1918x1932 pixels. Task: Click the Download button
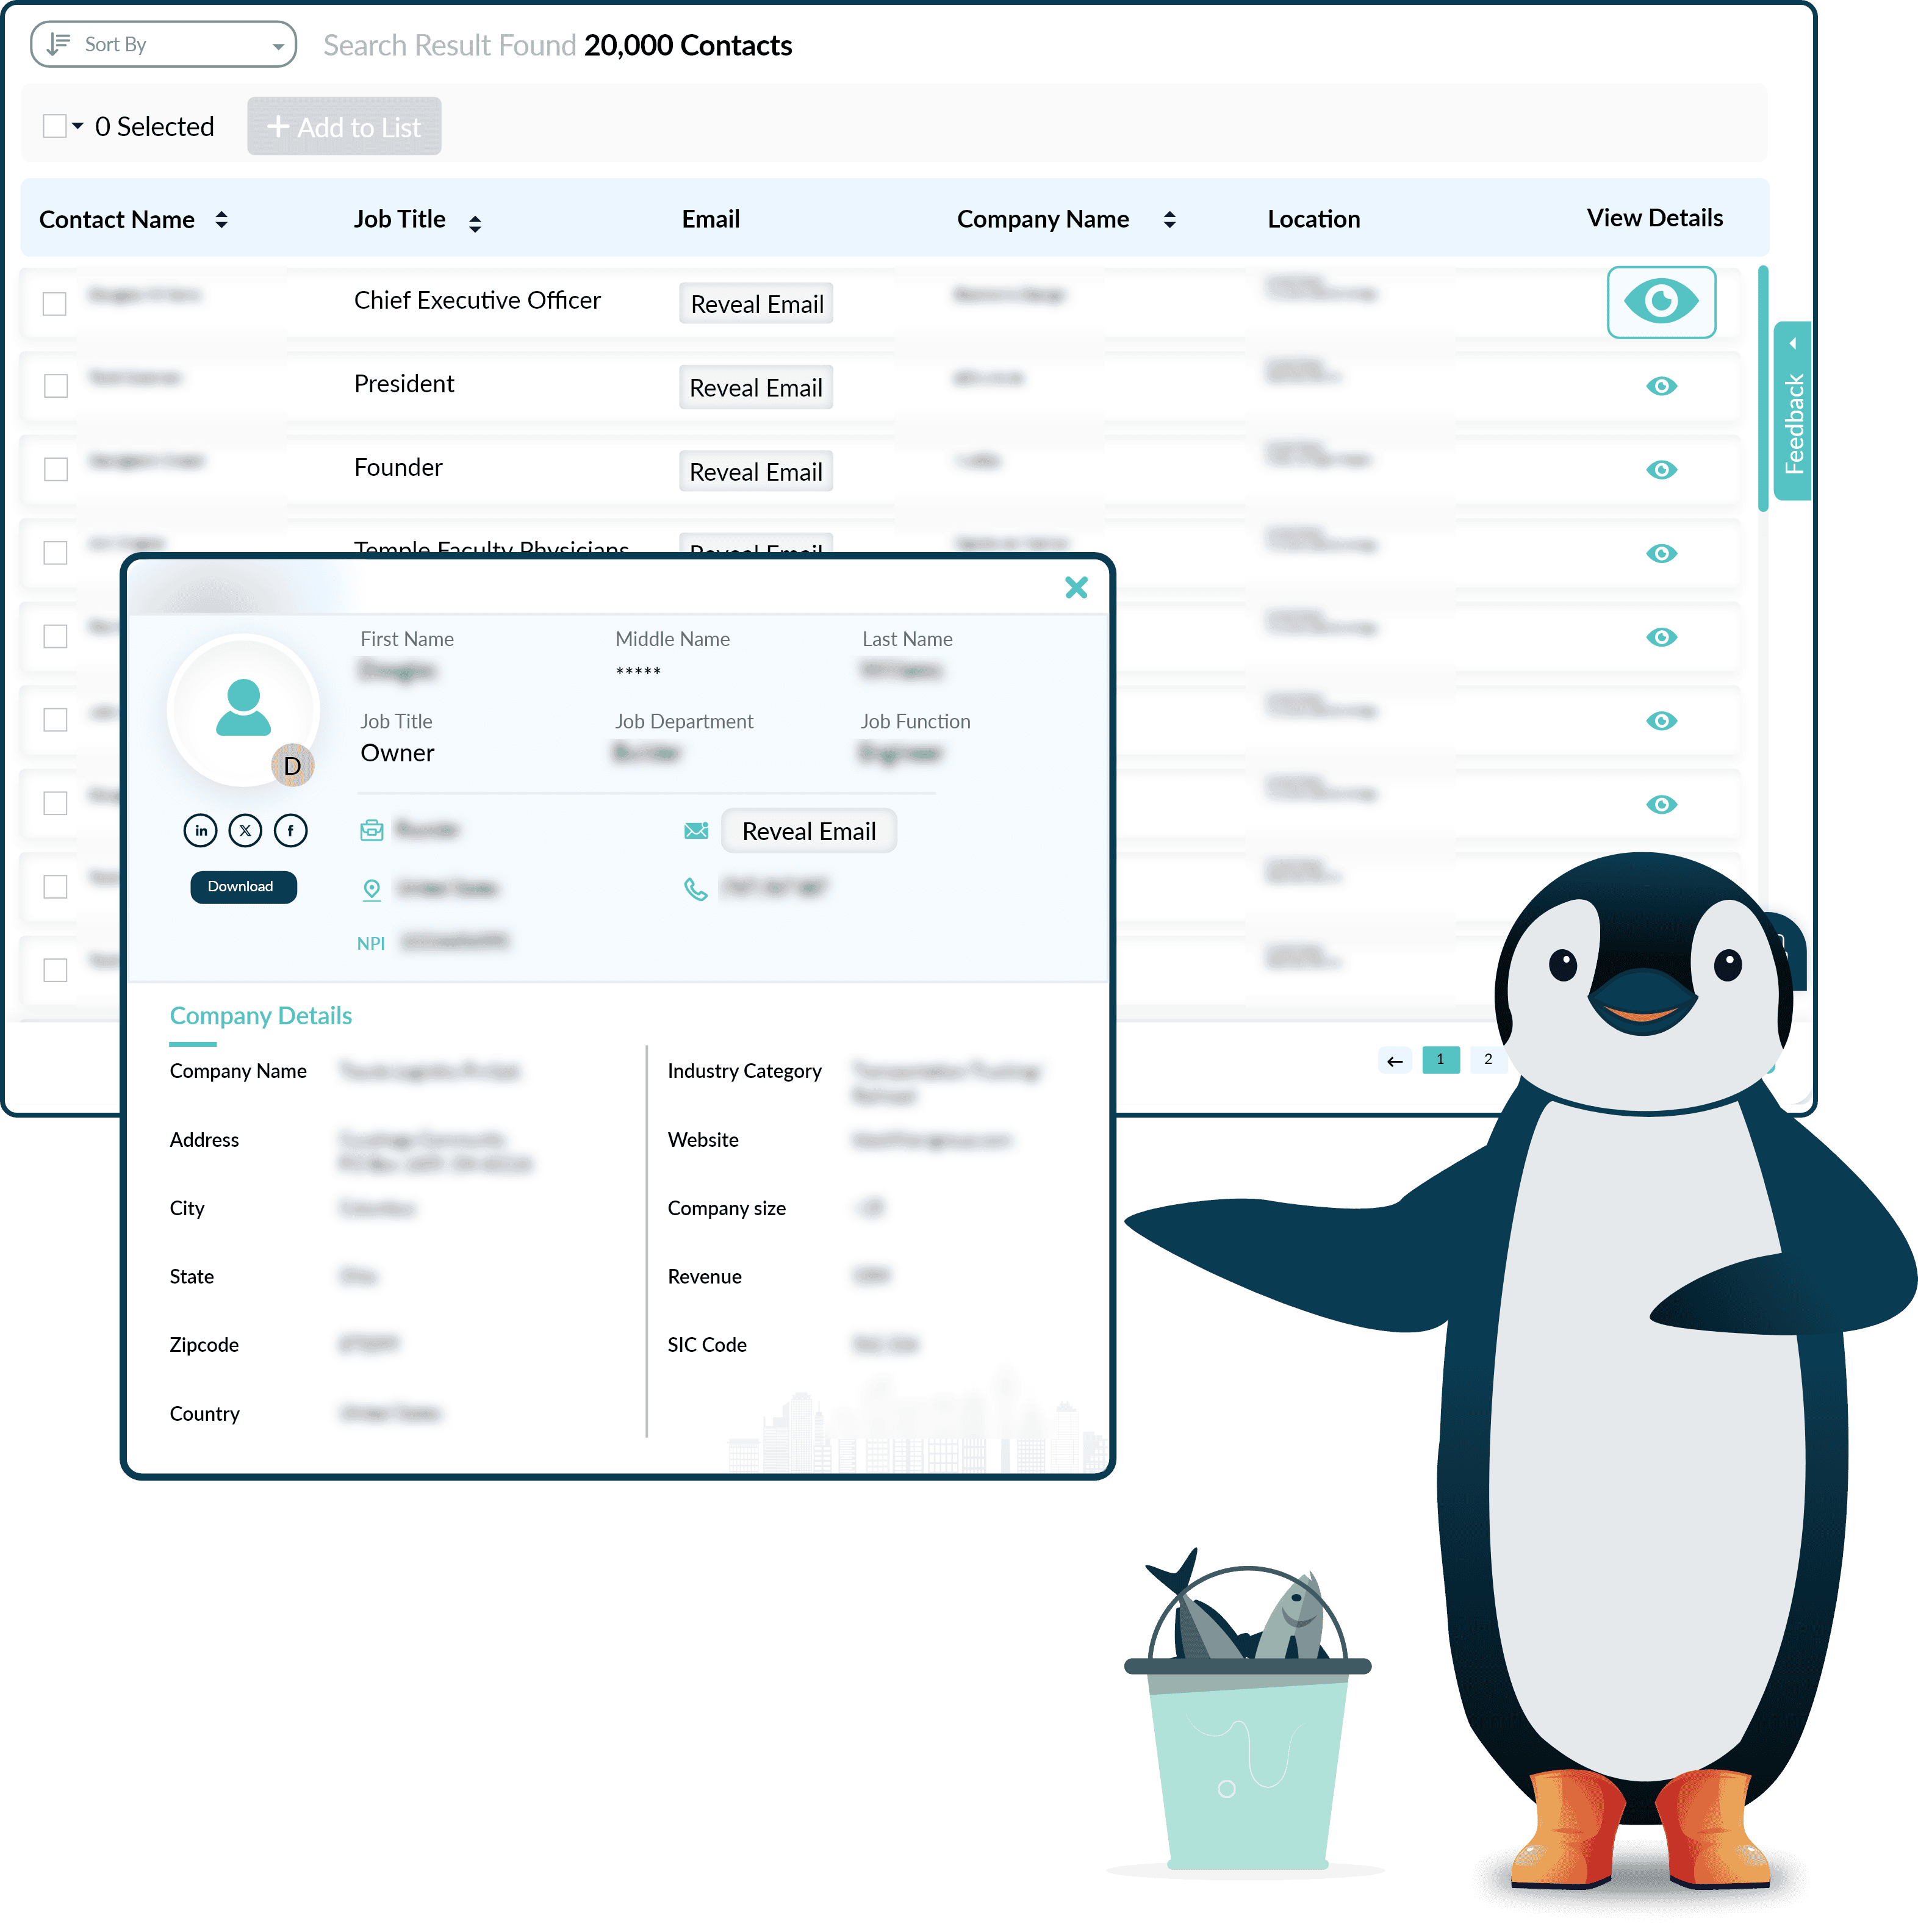(243, 887)
